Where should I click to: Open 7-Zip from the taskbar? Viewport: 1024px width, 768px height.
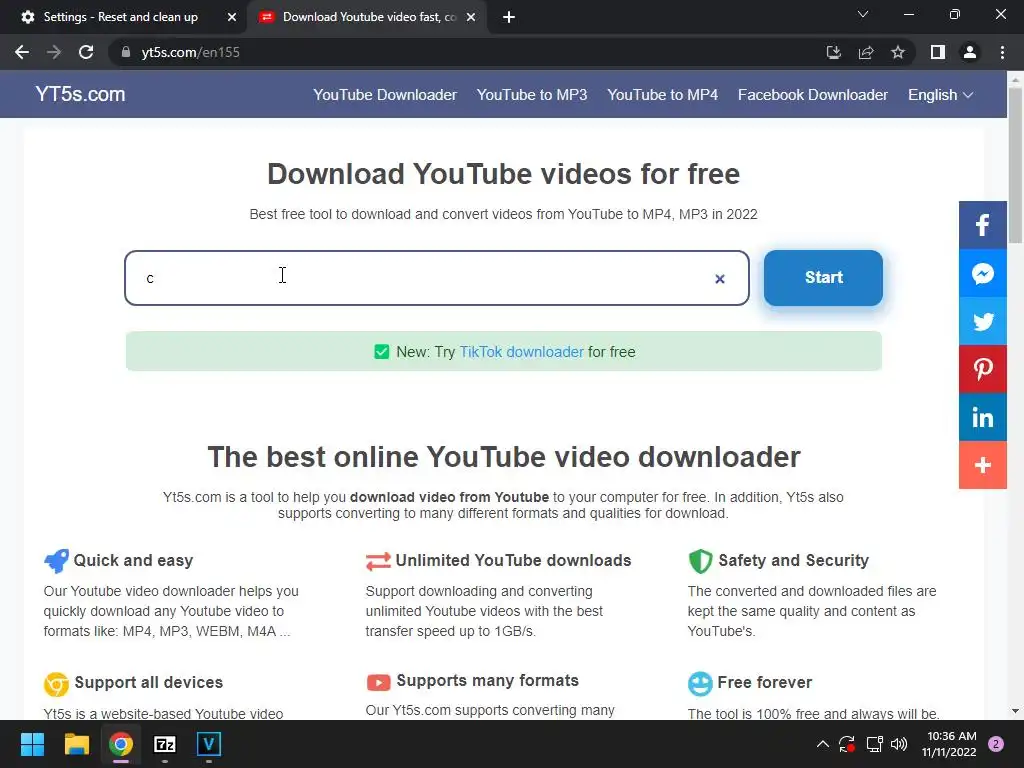coord(165,744)
